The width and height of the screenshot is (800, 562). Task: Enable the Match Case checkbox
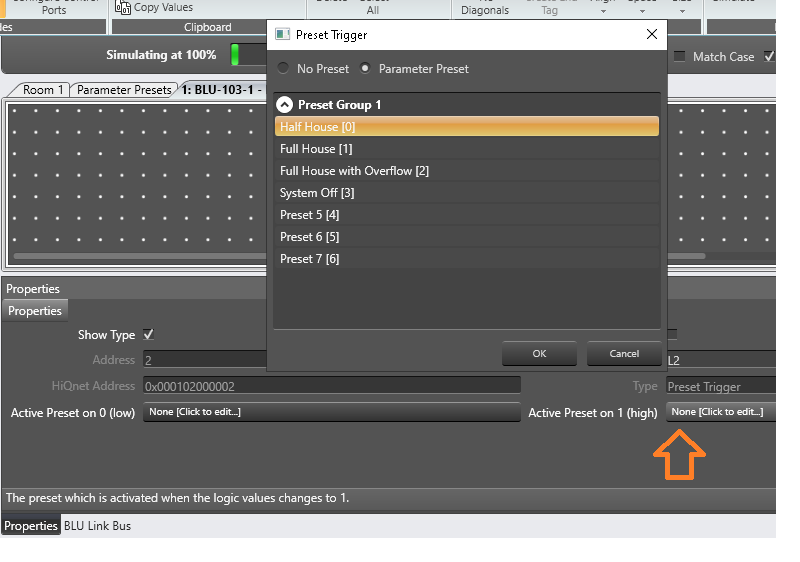pyautogui.click(x=680, y=57)
